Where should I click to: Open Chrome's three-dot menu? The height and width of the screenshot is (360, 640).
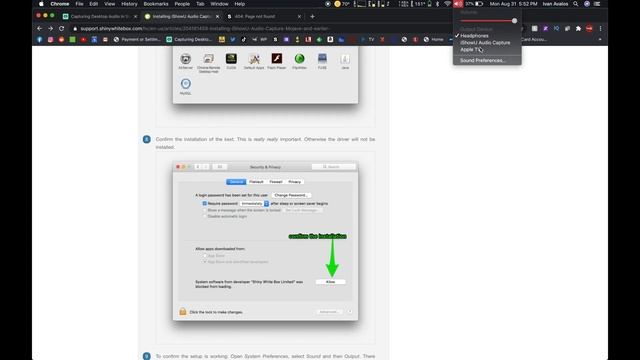[600, 29]
